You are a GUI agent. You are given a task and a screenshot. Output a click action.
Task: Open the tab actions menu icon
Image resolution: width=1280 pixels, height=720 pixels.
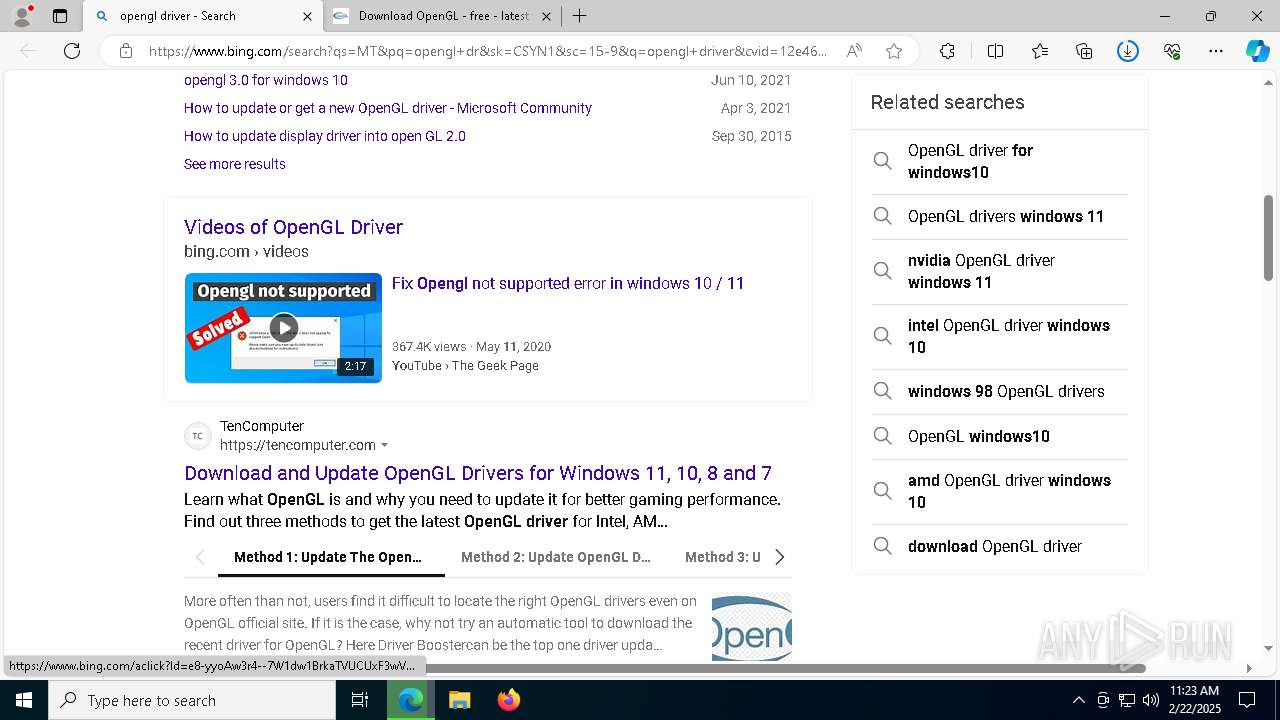[60, 16]
